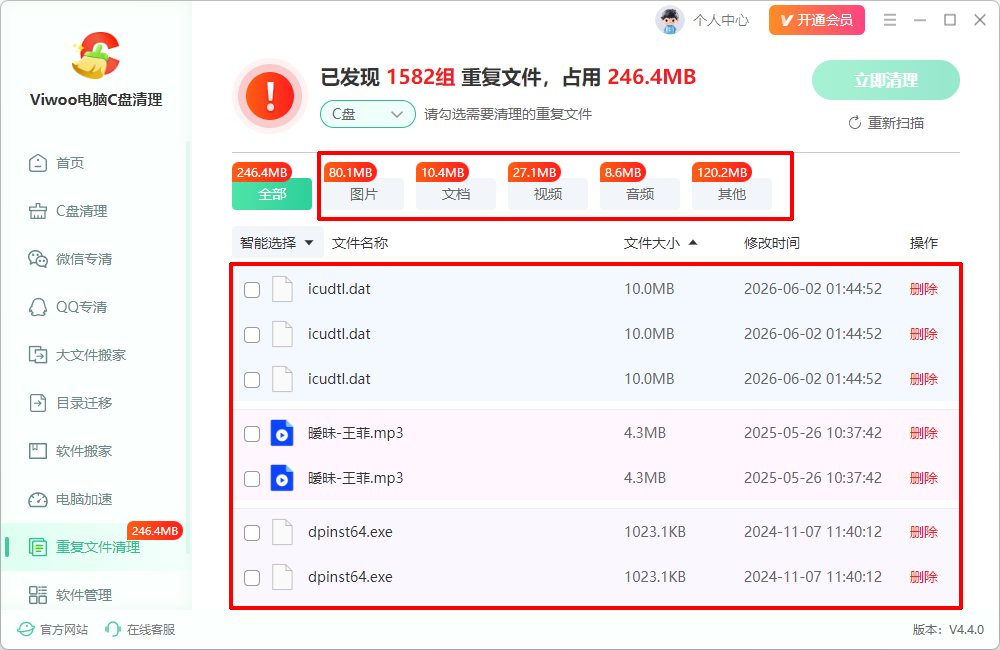
Task: Check the first icudtl.dat file checkbox
Action: 252,290
